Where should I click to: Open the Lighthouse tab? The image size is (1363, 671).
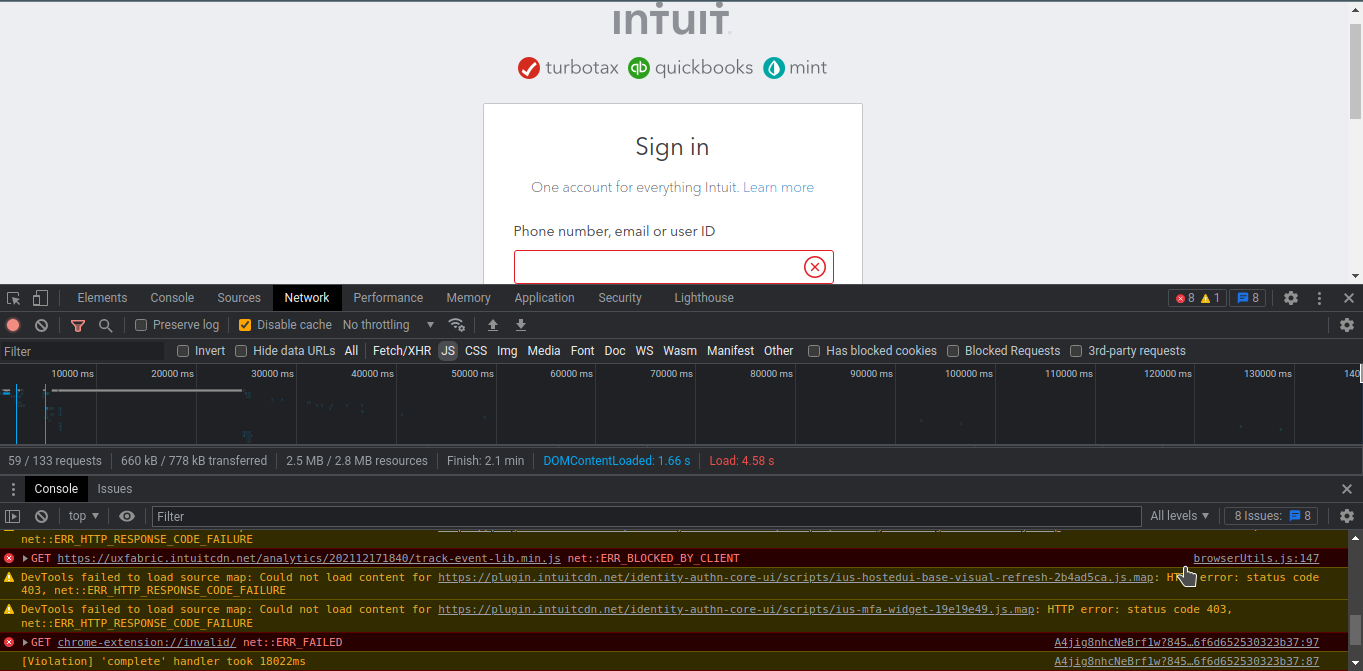coord(704,298)
